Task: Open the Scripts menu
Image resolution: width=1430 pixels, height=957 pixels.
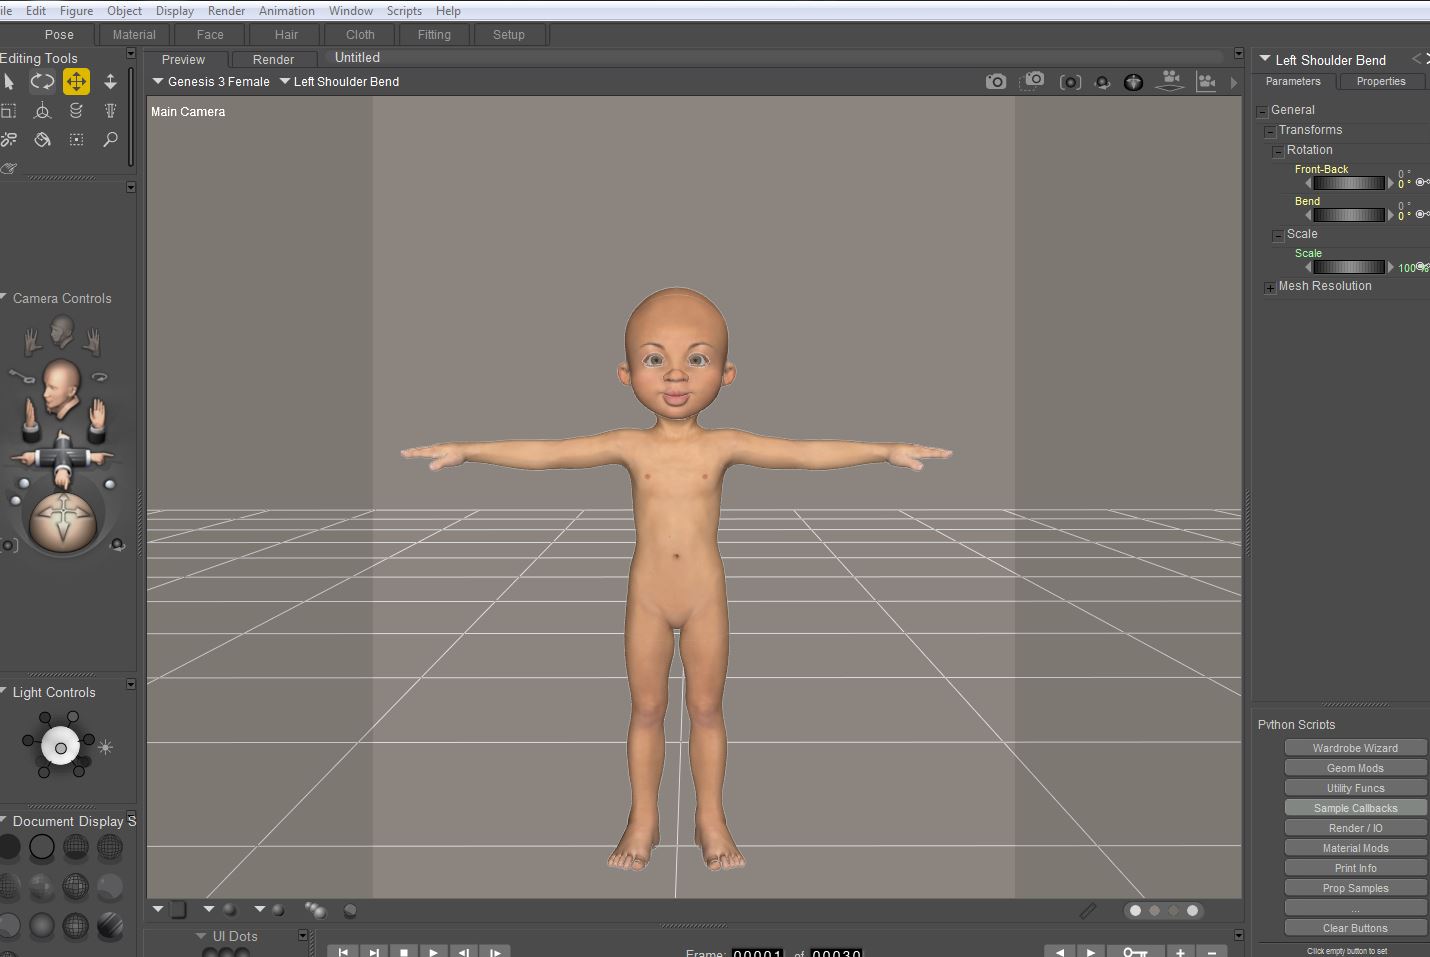Action: (x=404, y=11)
